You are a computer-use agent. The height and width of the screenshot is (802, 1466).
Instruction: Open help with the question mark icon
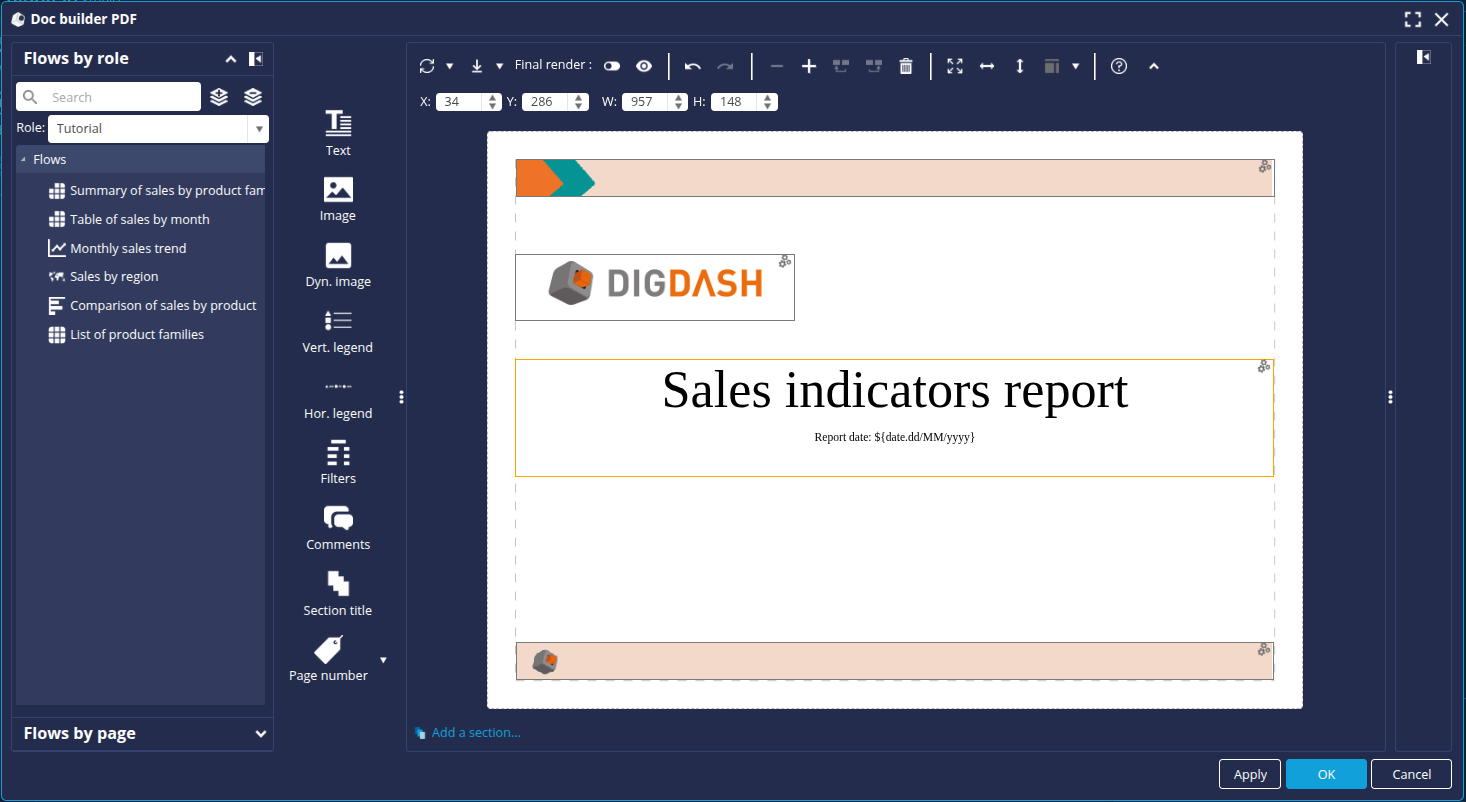(x=1119, y=66)
